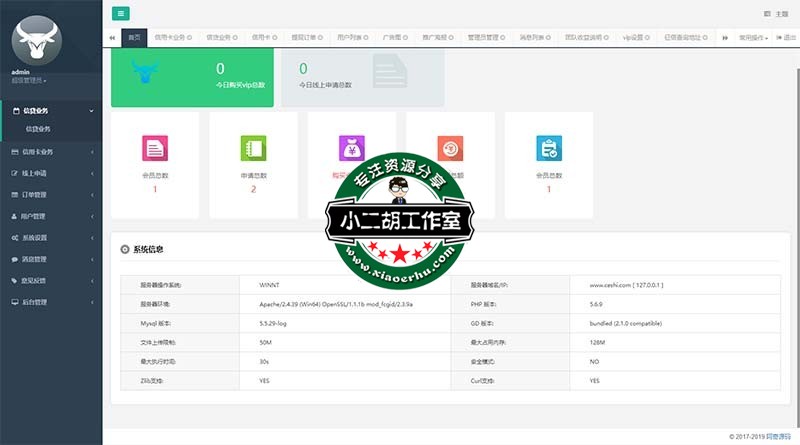800x445 pixels.
Task: Click the purple money bag icon
Action: 350,147
